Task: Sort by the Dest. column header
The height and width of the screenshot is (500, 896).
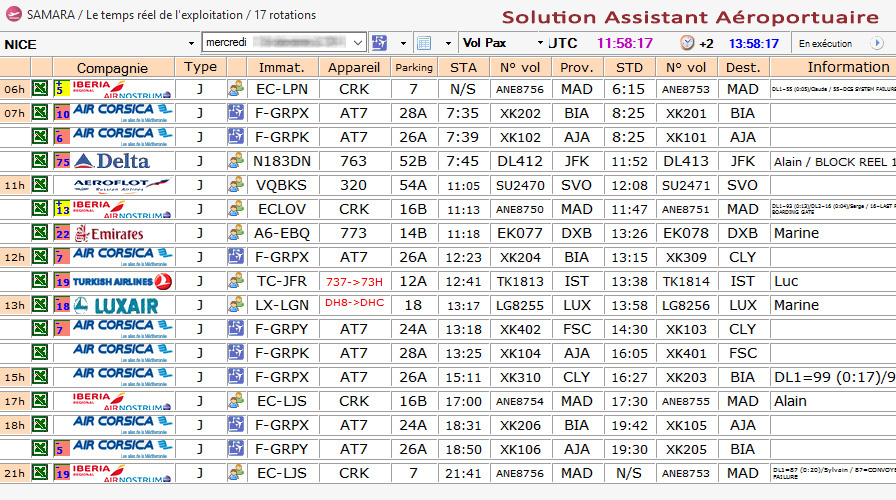Action: tap(743, 67)
